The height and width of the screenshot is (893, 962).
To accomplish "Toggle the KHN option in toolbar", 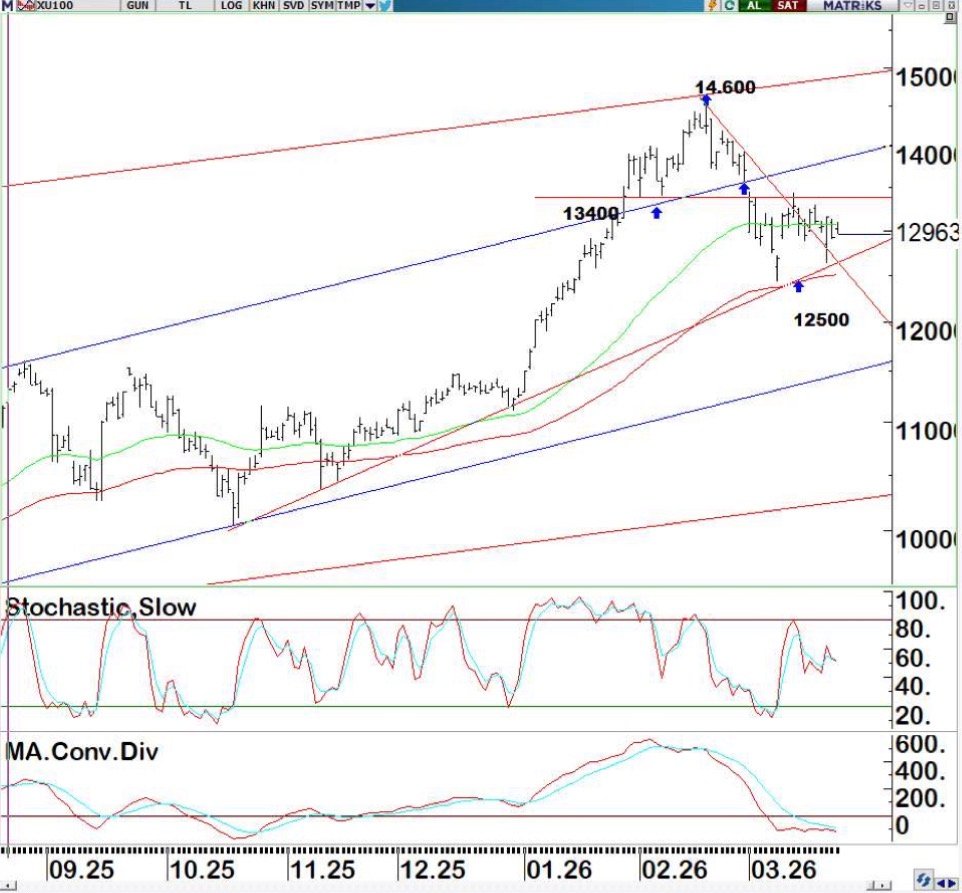I will (263, 6).
